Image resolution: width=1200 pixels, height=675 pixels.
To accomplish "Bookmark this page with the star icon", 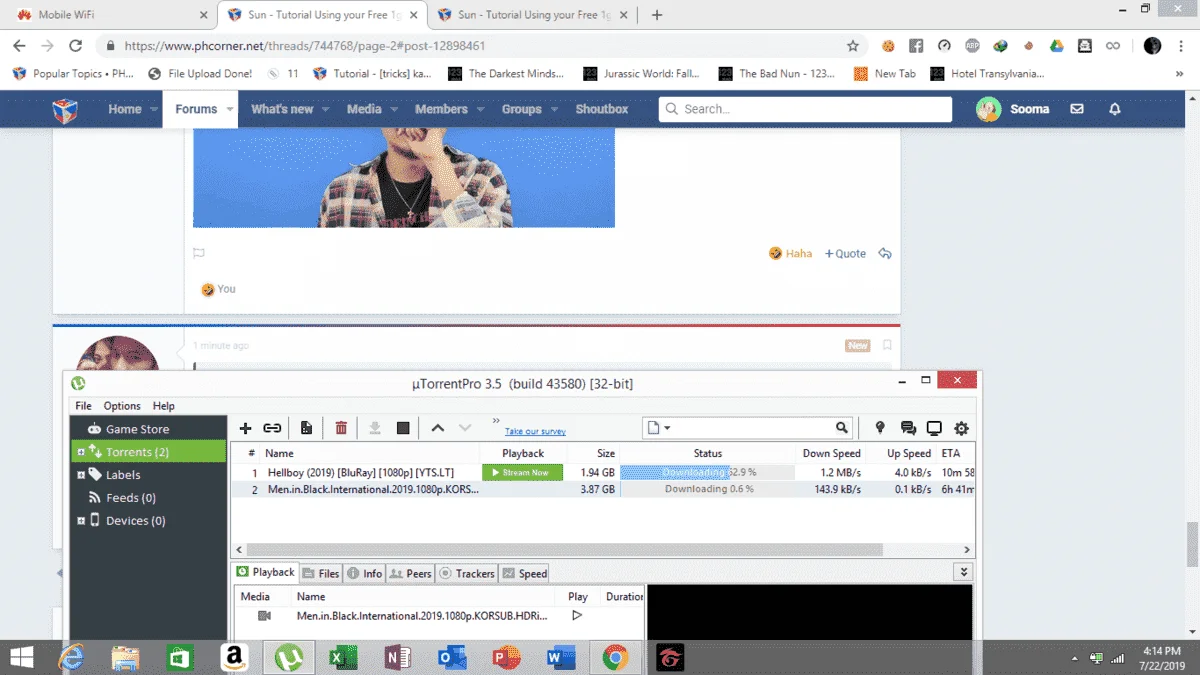I will point(852,46).
